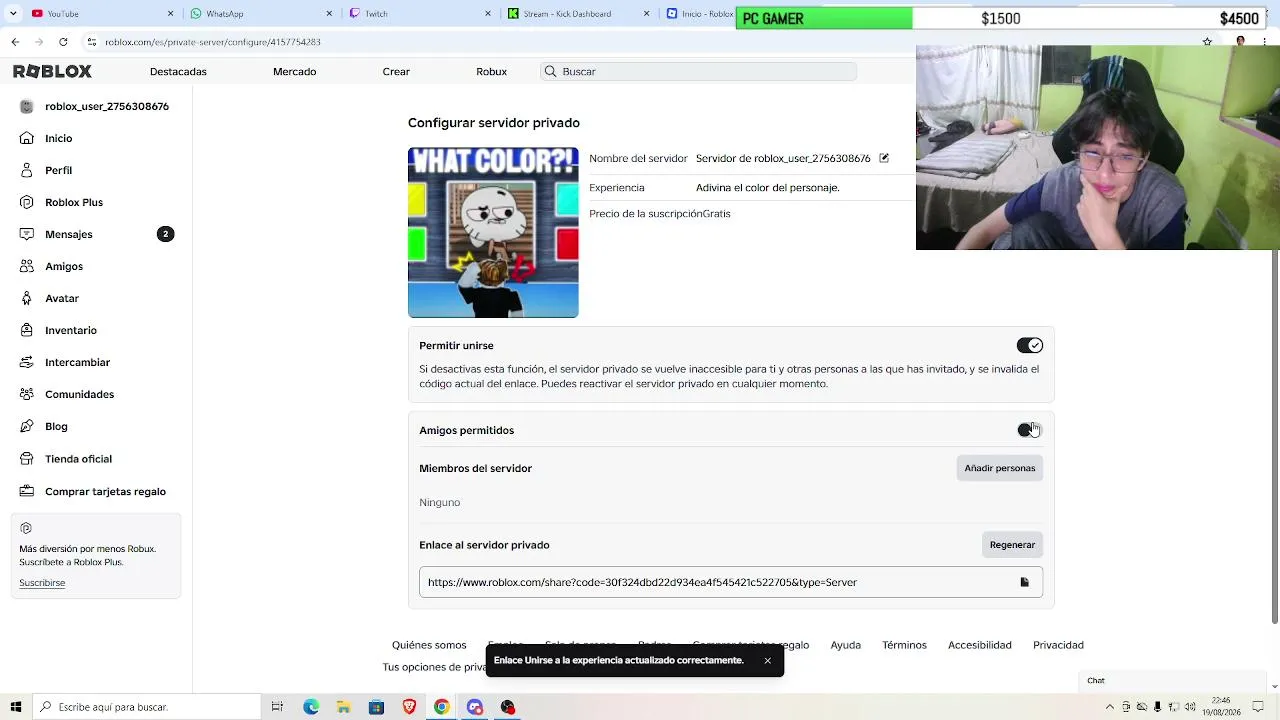The image size is (1280, 720).
Task: Click the Roblox search field
Action: coord(699,72)
